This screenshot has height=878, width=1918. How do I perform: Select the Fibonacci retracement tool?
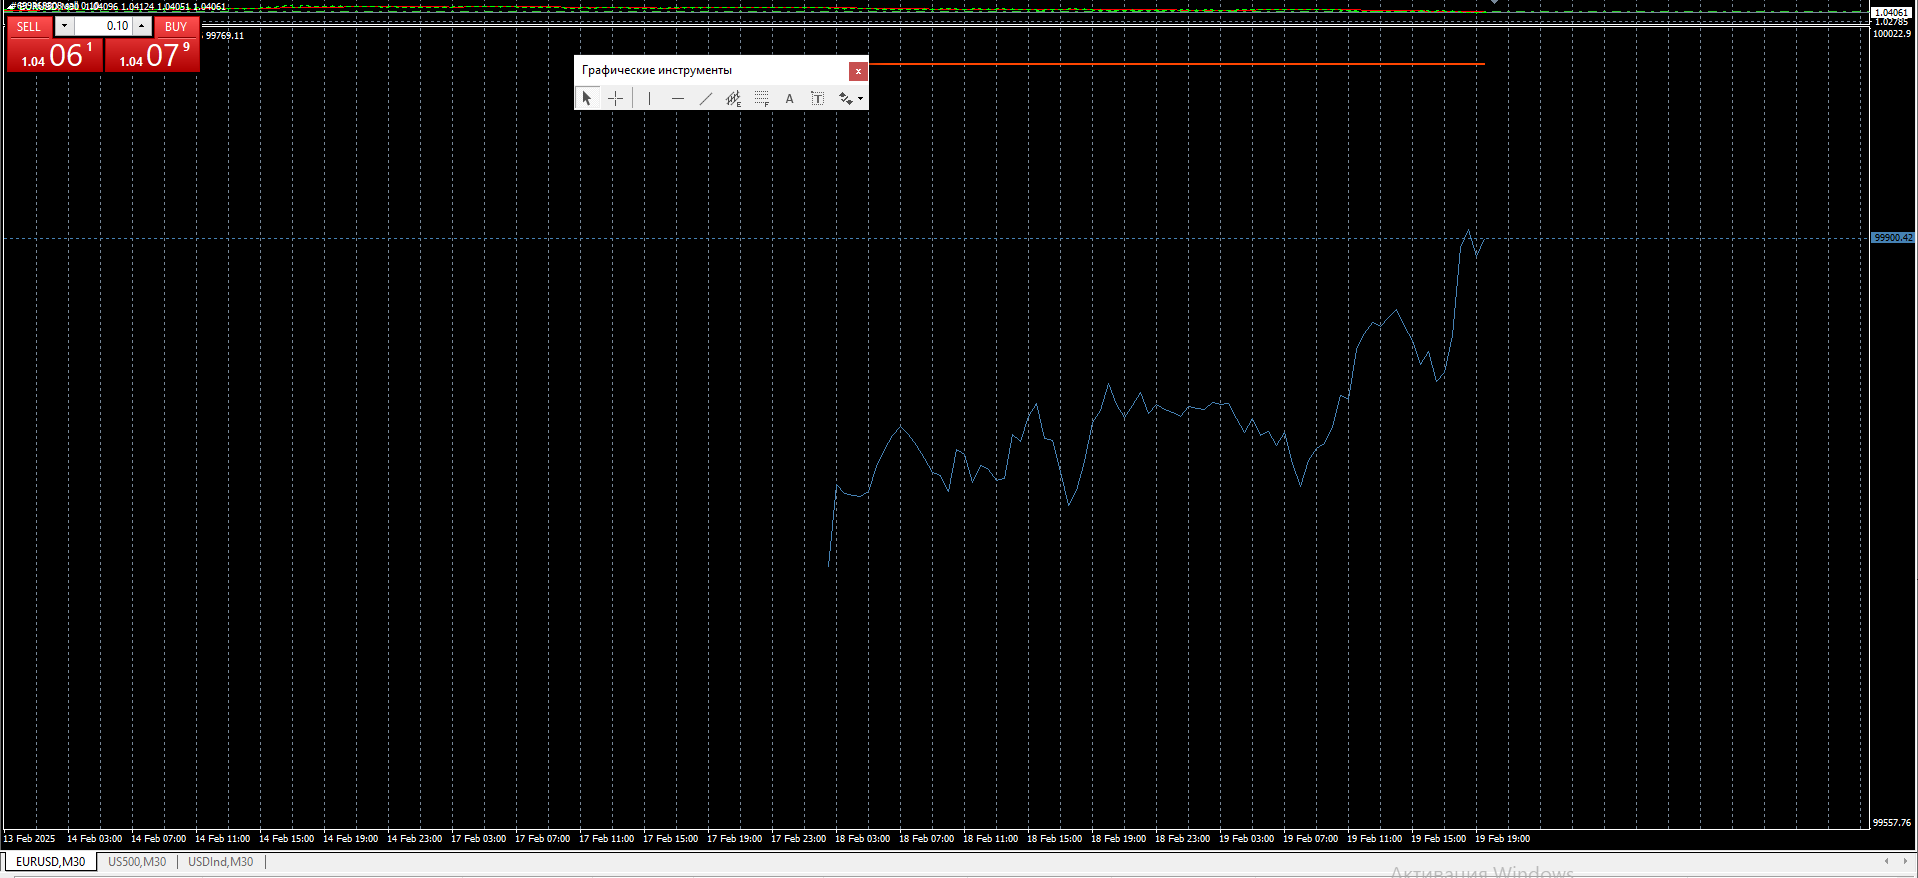[x=762, y=98]
